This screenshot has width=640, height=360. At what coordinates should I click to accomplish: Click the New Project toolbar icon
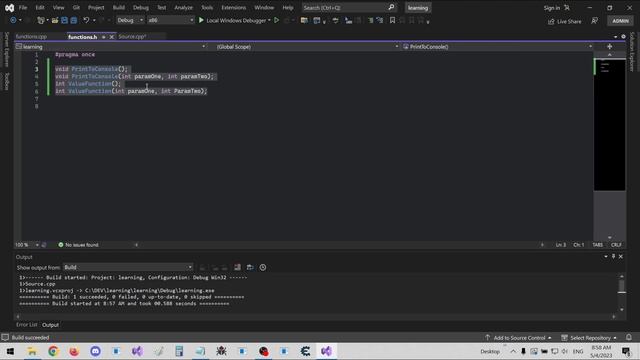click(40, 20)
